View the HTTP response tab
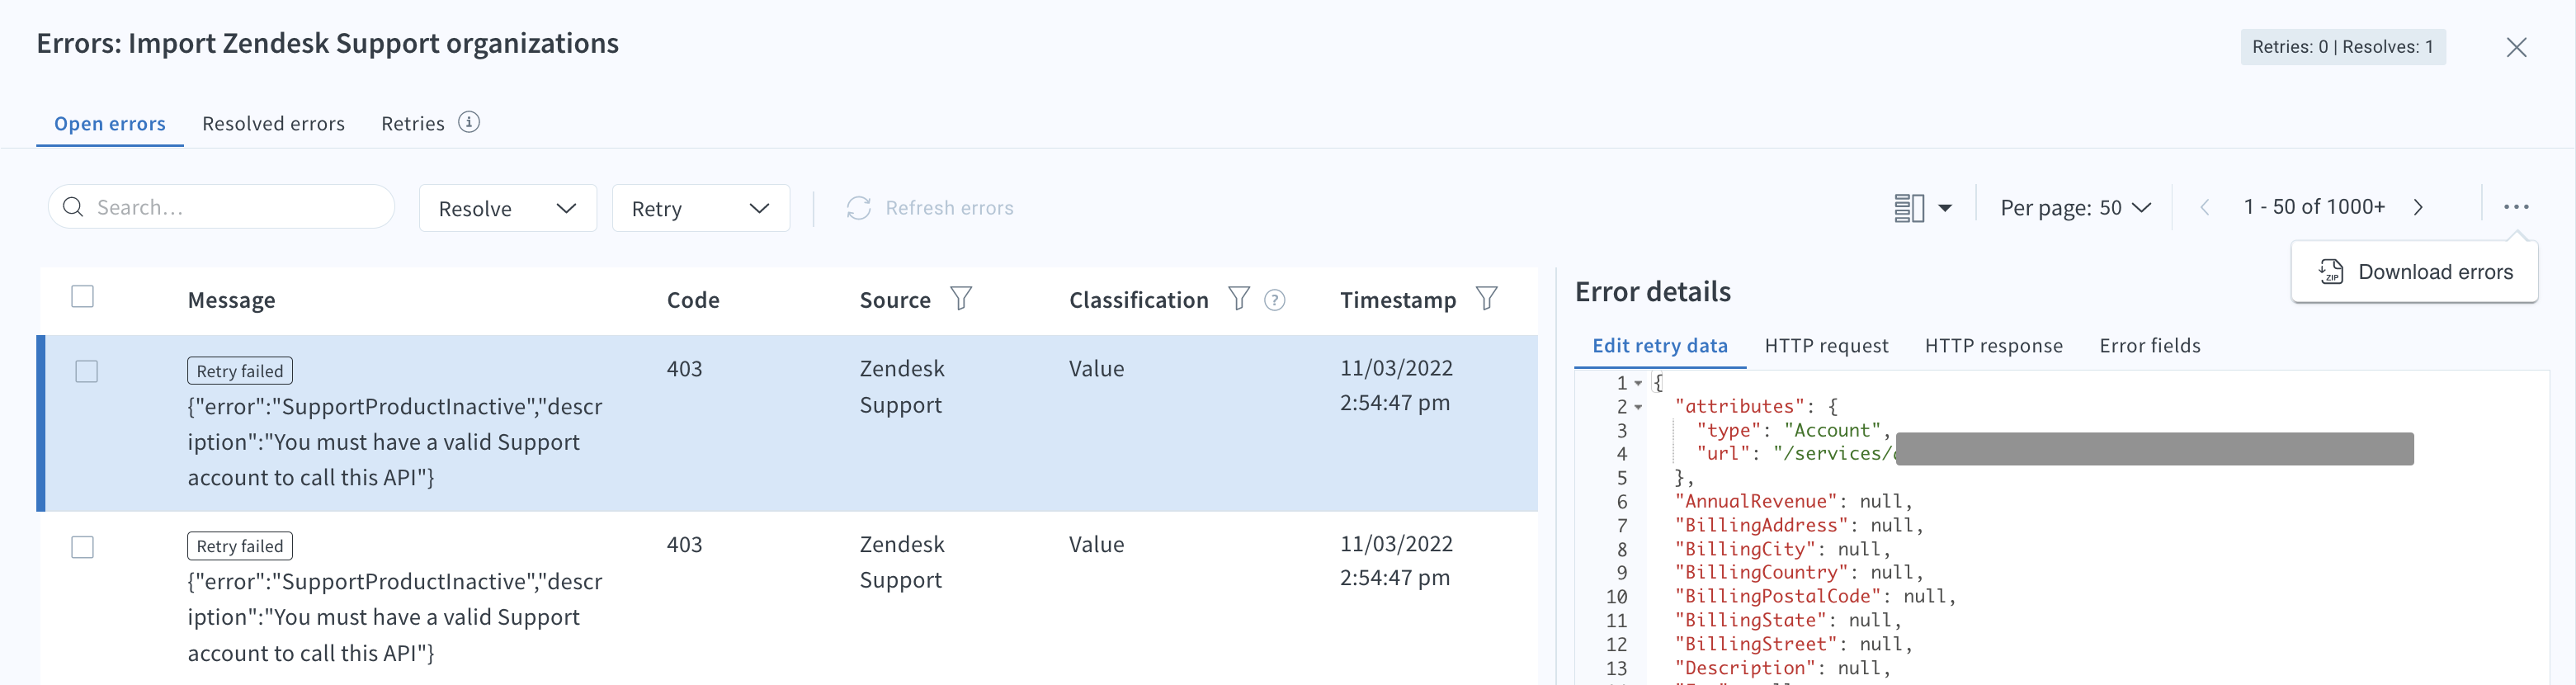The height and width of the screenshot is (685, 2576). point(1993,346)
